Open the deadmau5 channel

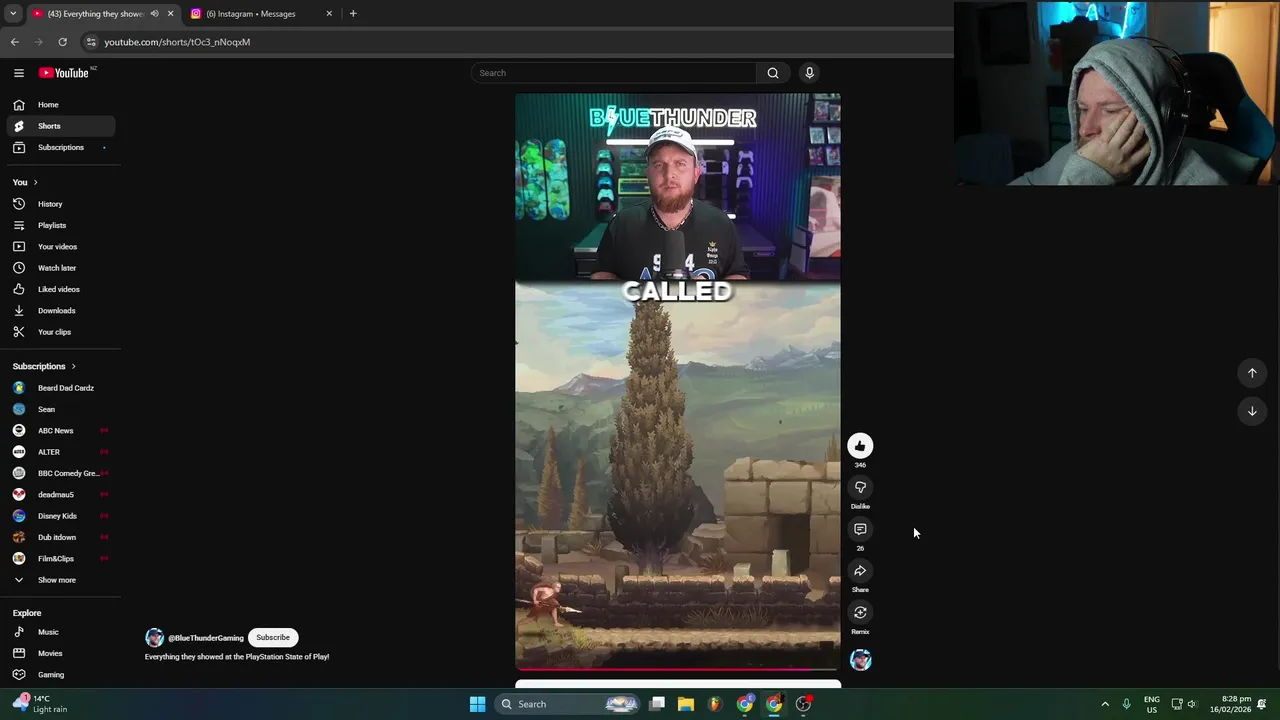click(x=60, y=494)
